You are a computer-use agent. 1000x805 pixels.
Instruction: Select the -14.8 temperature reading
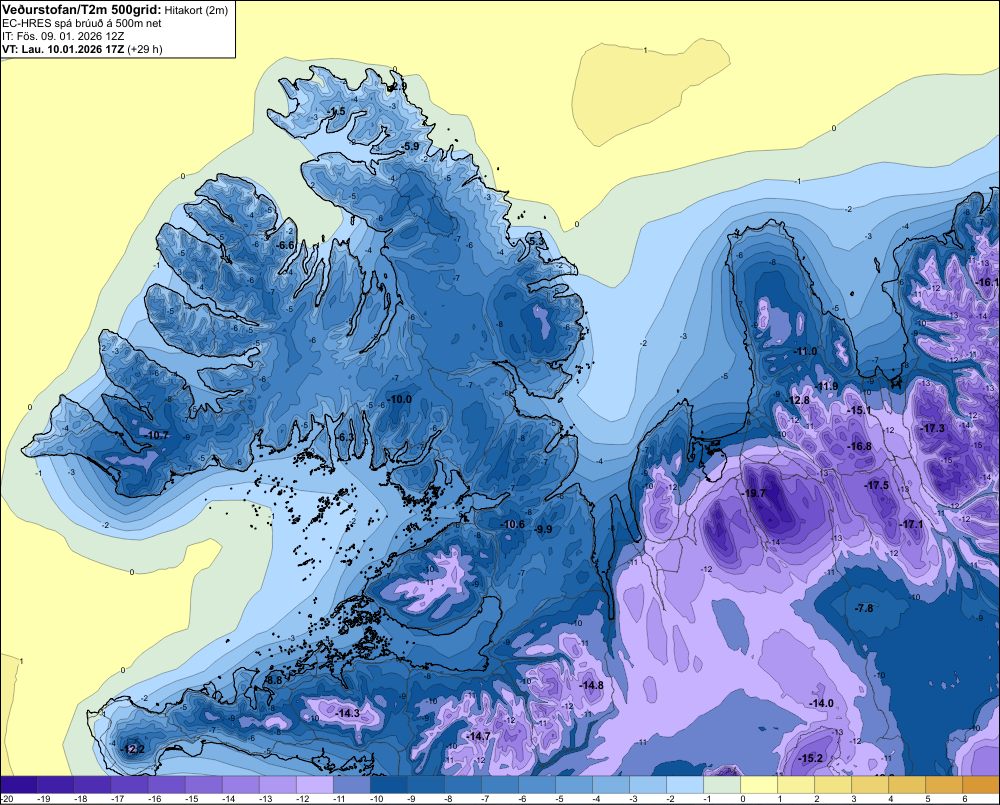click(591, 685)
